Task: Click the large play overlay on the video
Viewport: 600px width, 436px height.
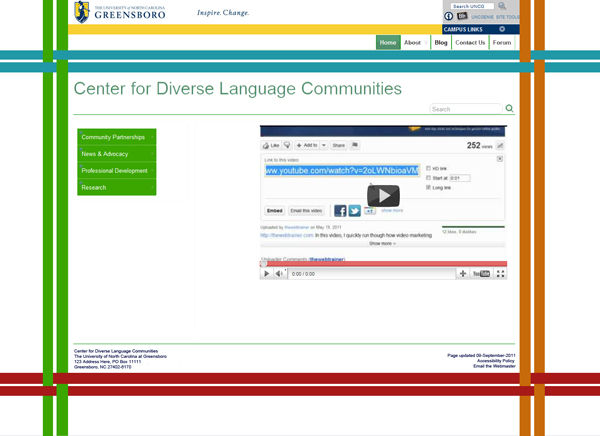Action: point(383,196)
